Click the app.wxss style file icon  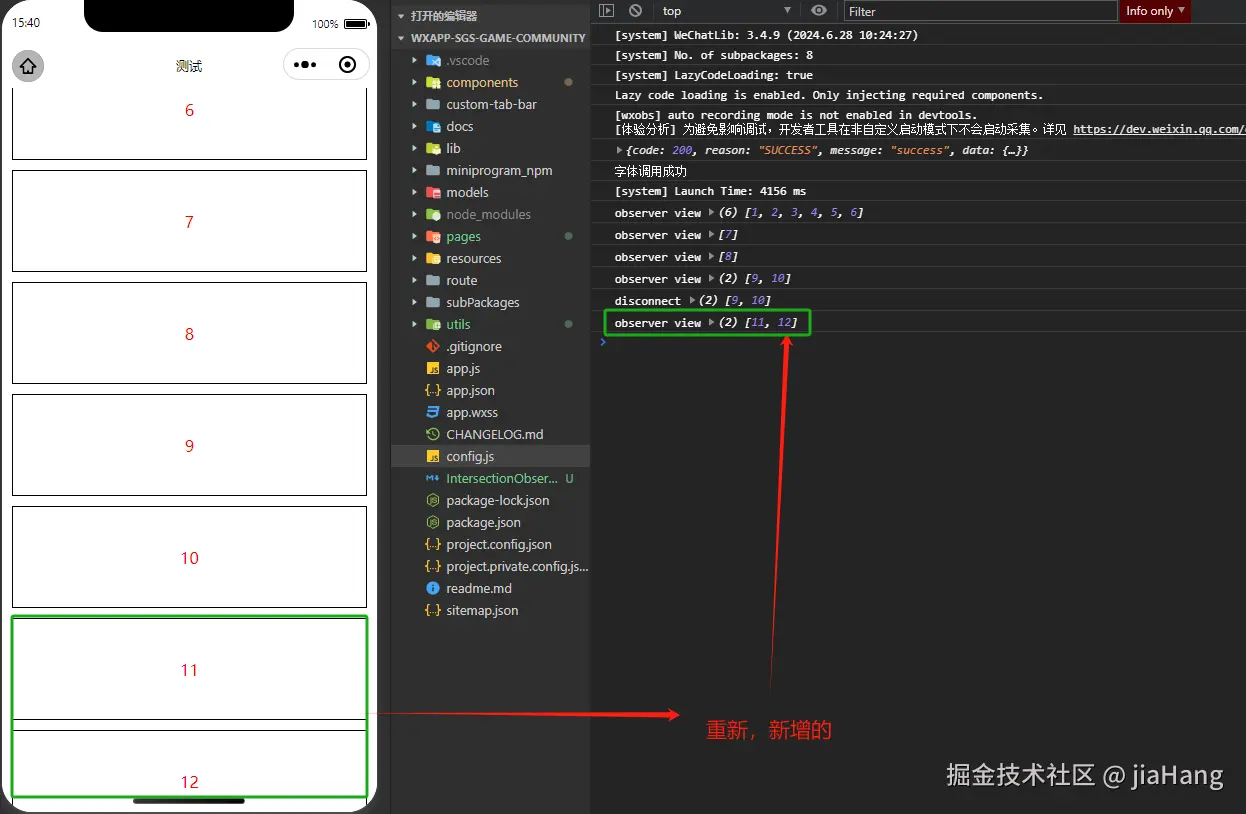click(433, 412)
